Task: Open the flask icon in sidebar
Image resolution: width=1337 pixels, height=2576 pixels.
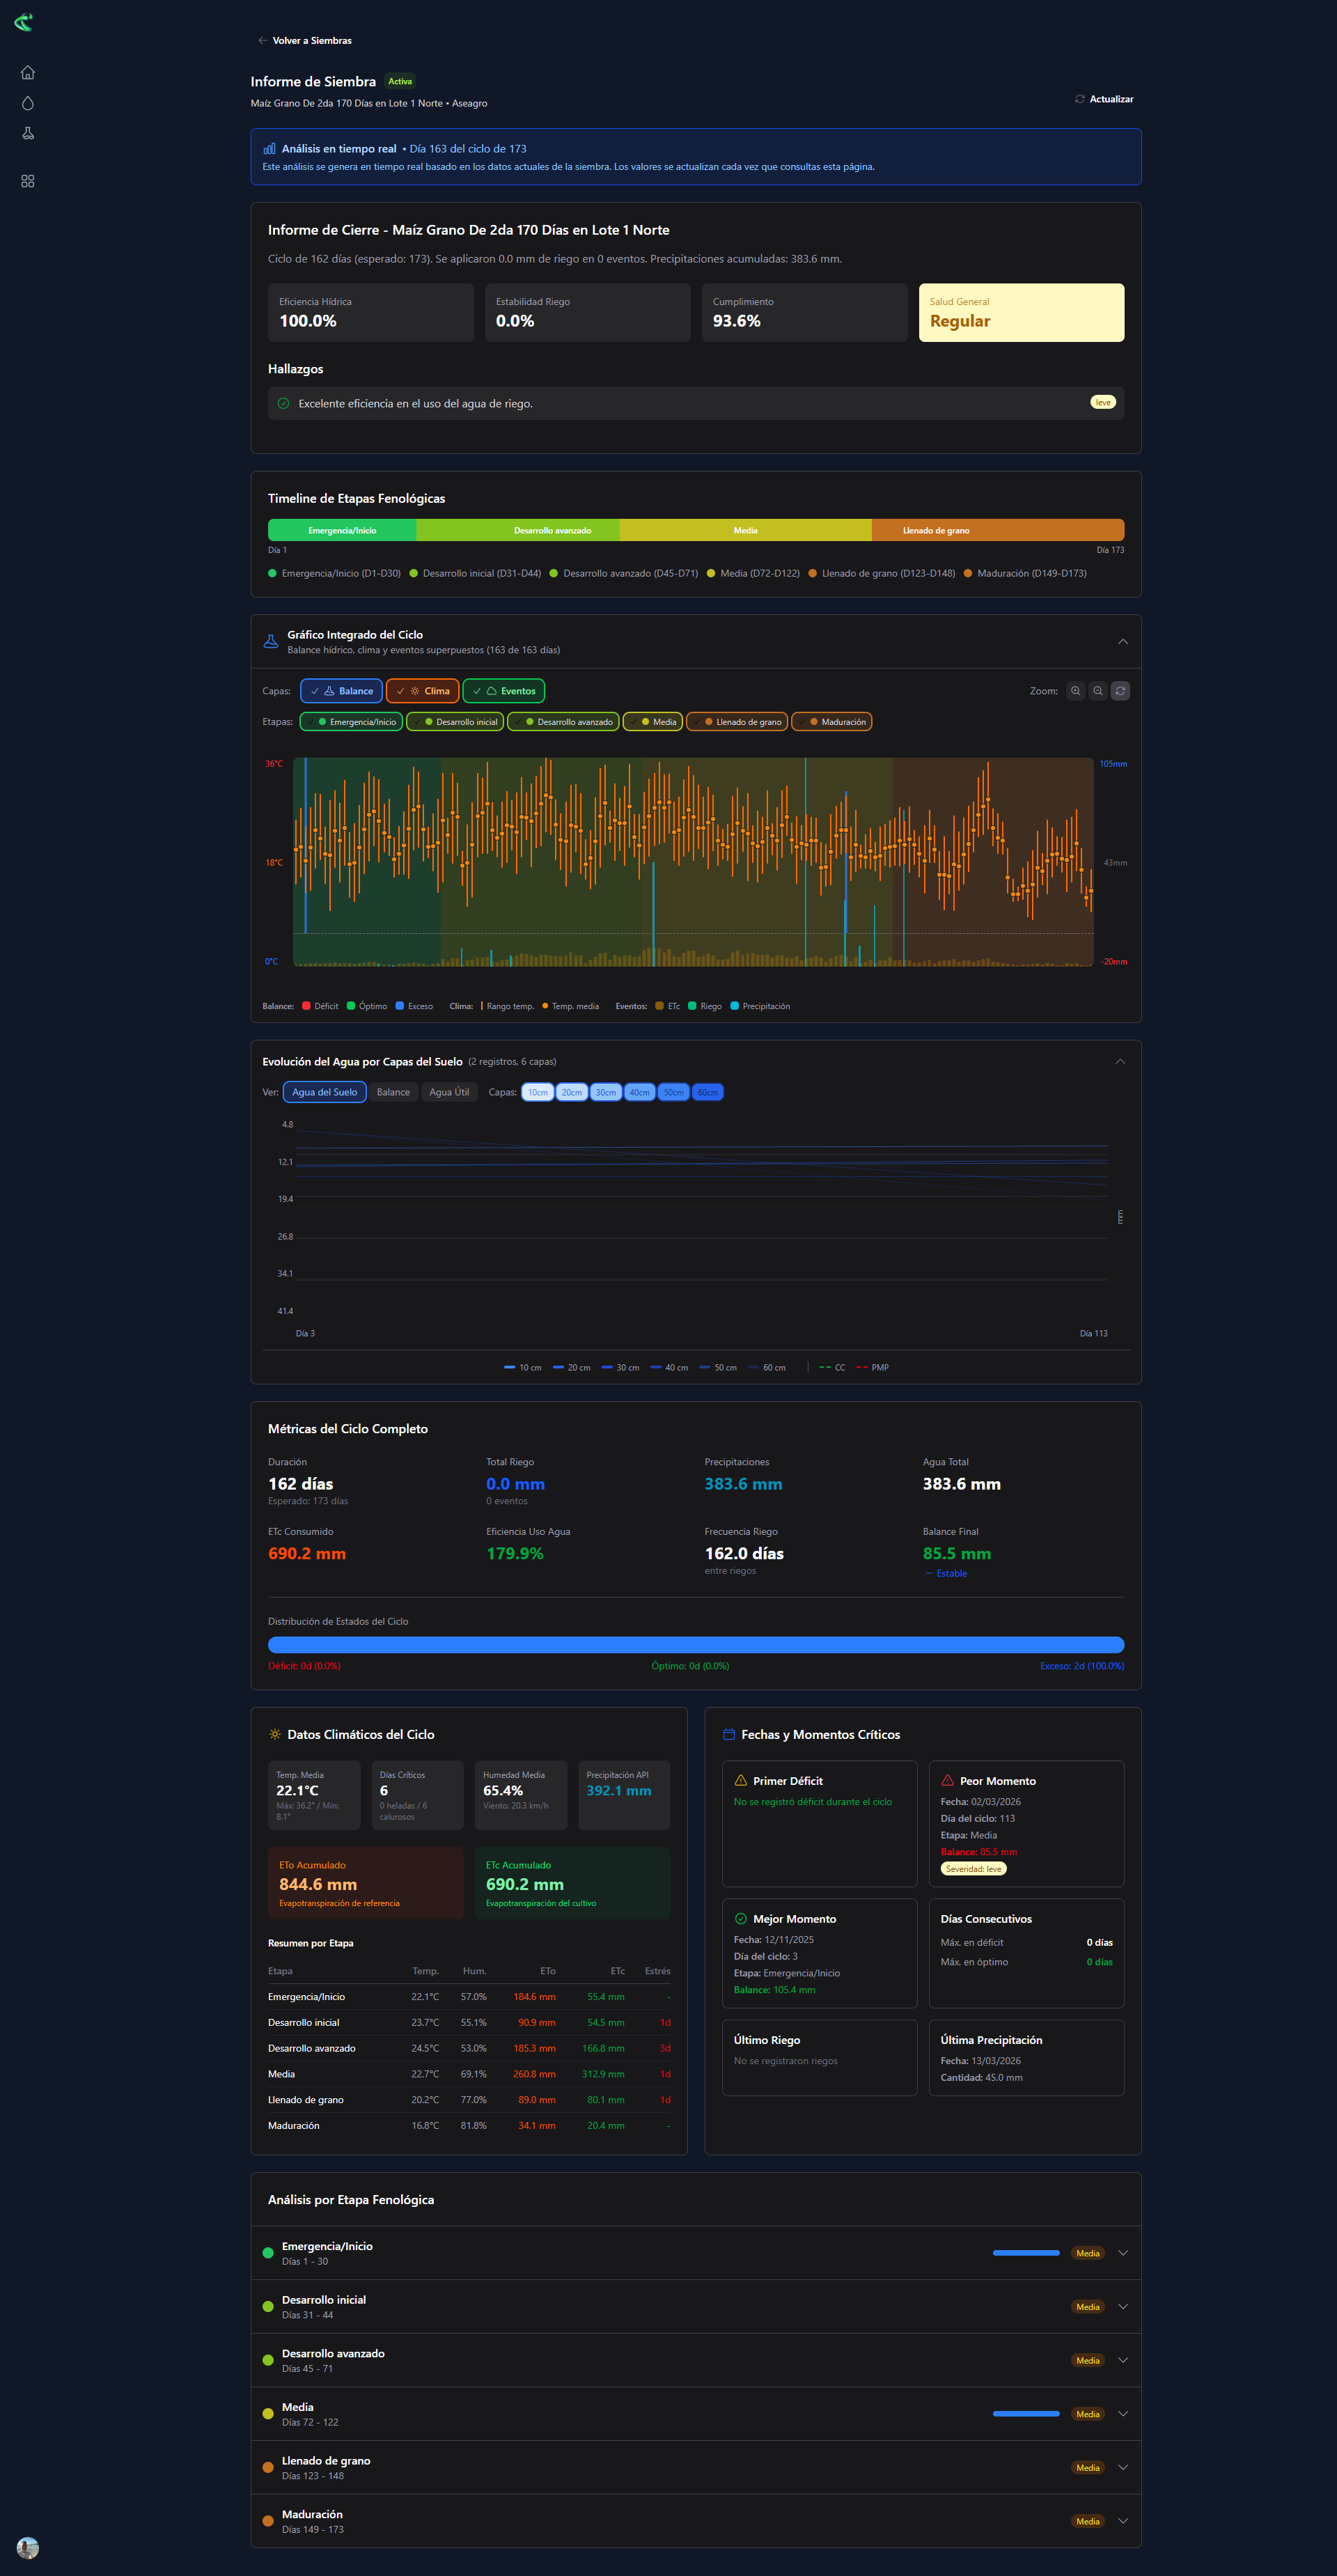Action: pyautogui.click(x=28, y=133)
